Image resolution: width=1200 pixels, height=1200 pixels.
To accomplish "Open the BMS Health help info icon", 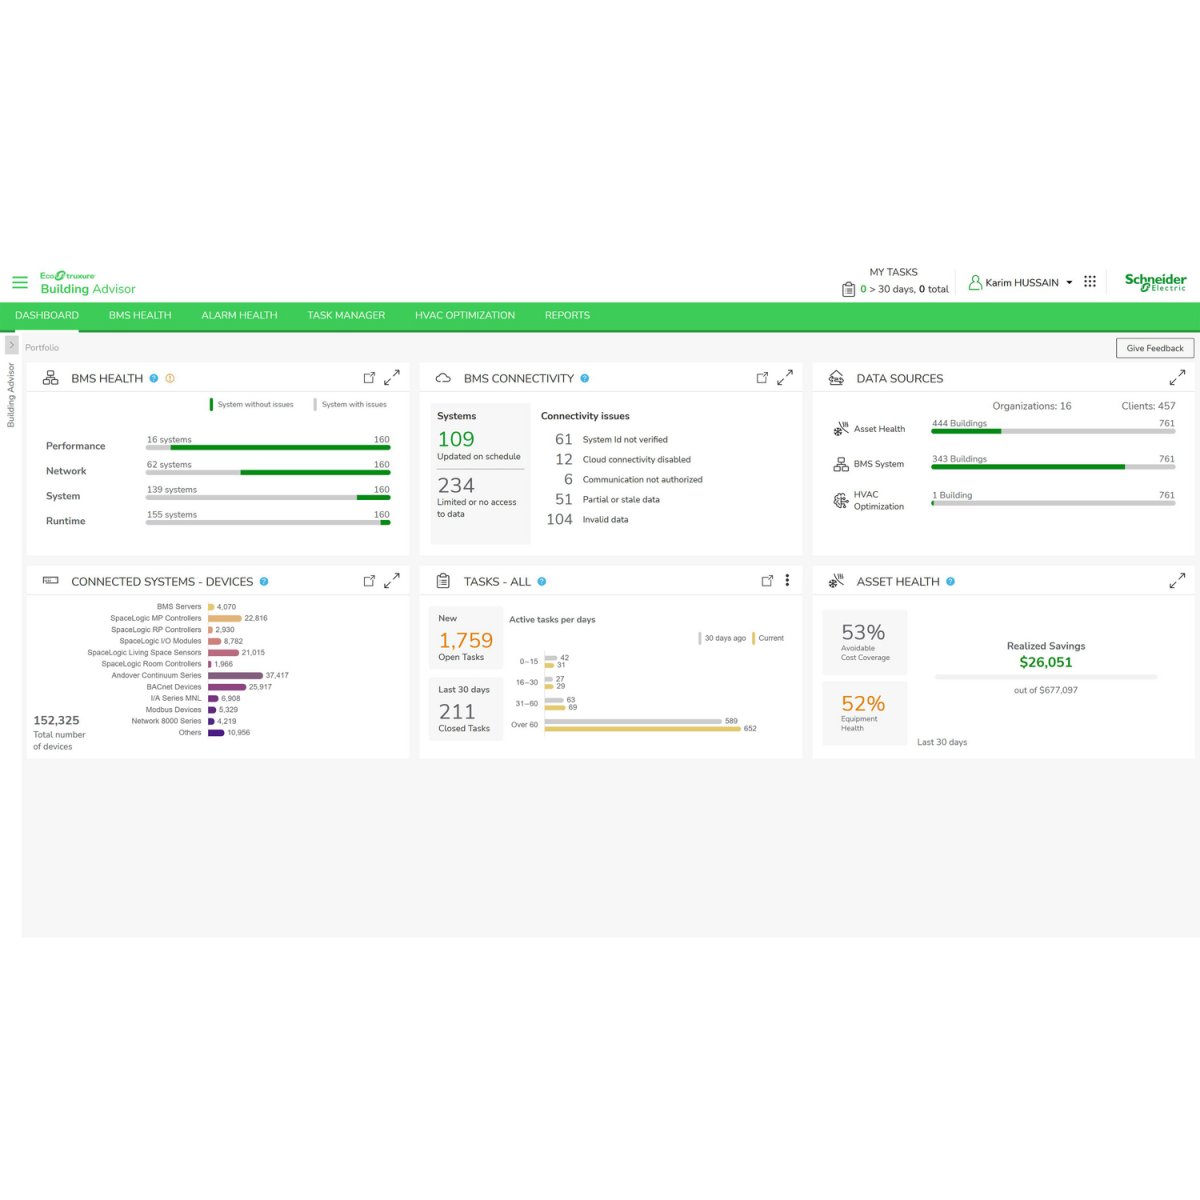I will 154,378.
